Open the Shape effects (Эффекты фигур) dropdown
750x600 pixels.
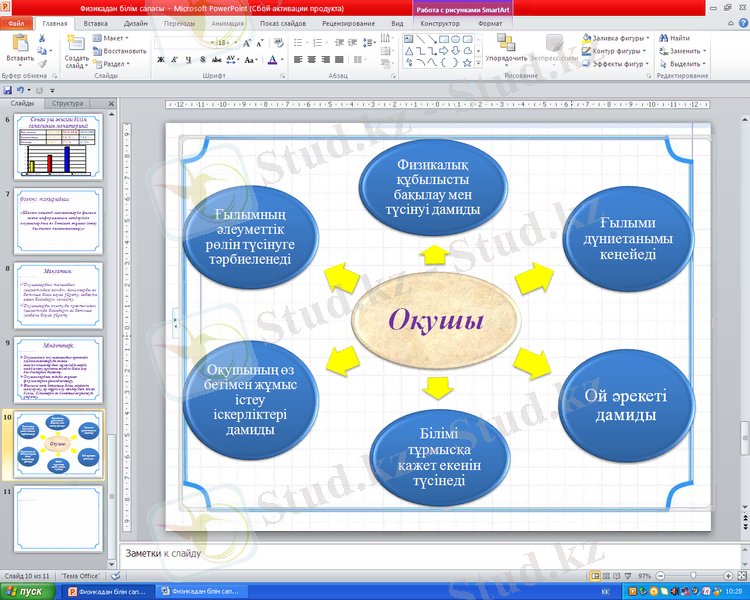click(620, 62)
